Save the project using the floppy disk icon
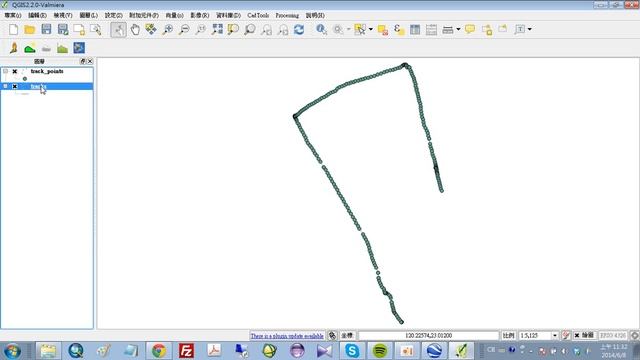Screen dimensions: 640x360 coord(46,29)
